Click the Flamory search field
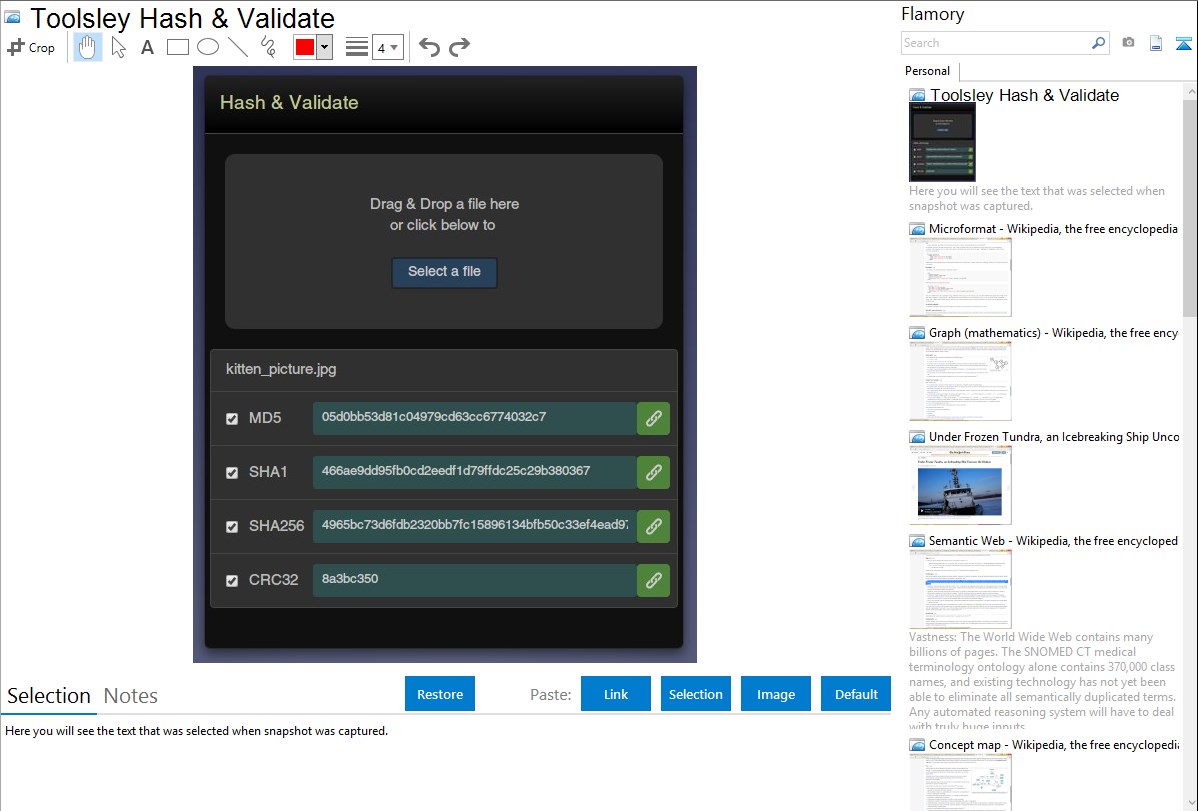 996,43
